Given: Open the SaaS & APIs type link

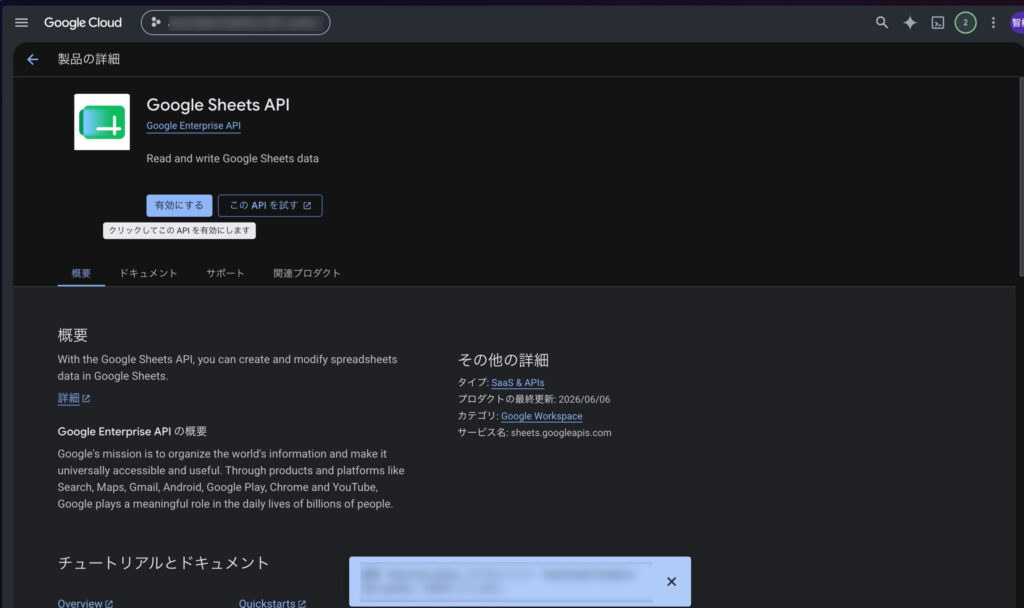Looking at the screenshot, I should pos(518,383).
